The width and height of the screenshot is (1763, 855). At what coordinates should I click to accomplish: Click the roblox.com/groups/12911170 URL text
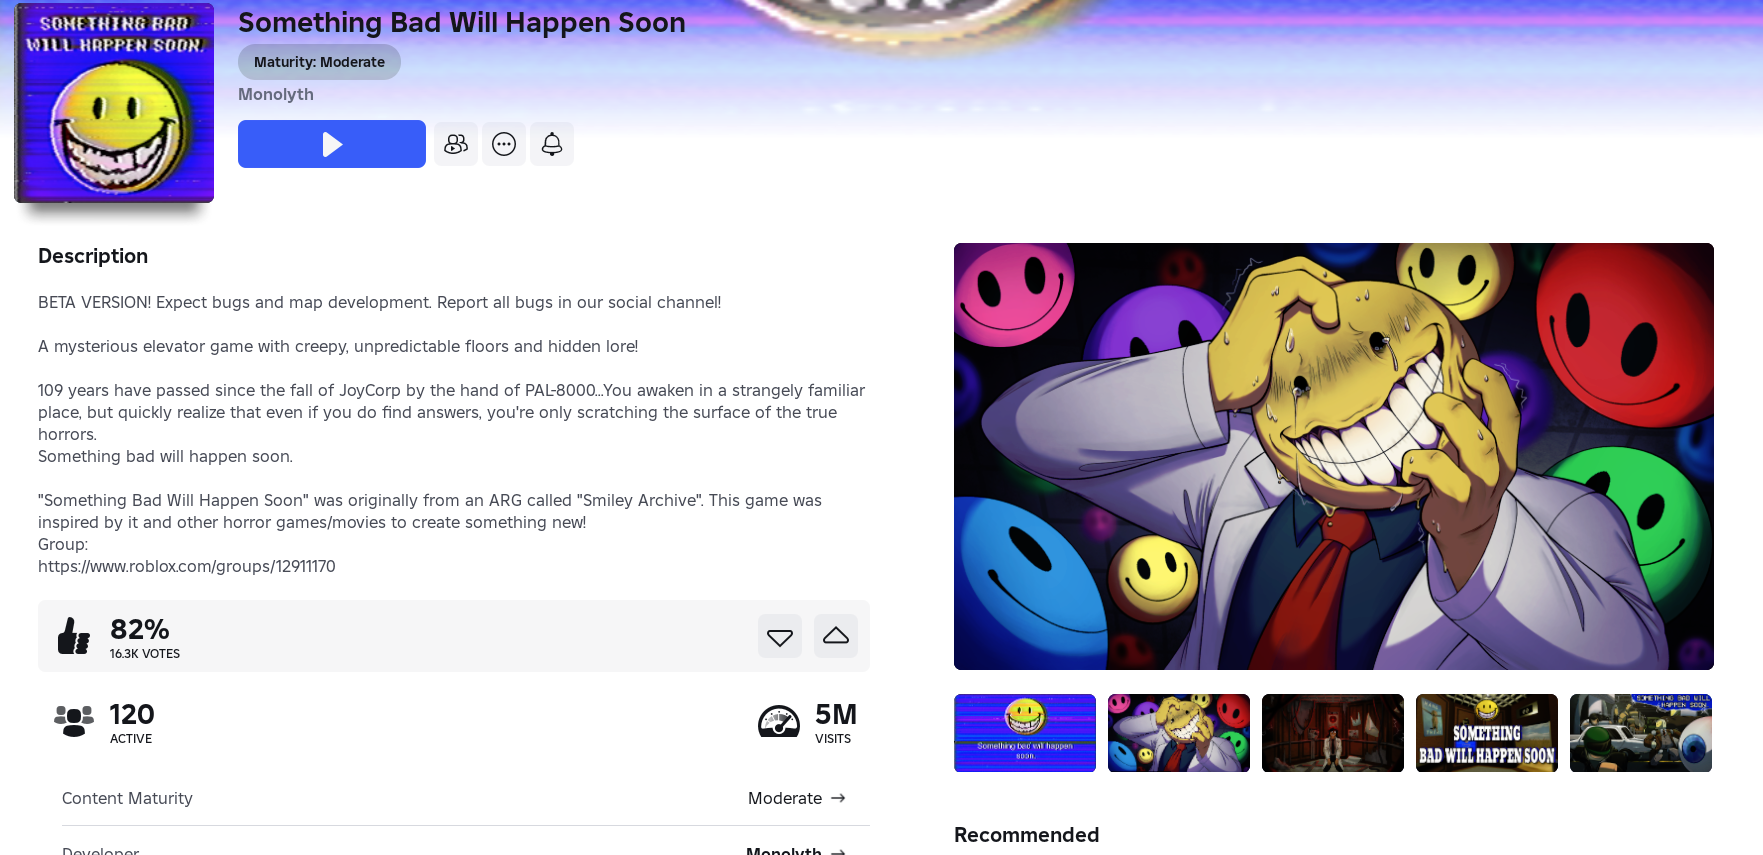tap(187, 566)
